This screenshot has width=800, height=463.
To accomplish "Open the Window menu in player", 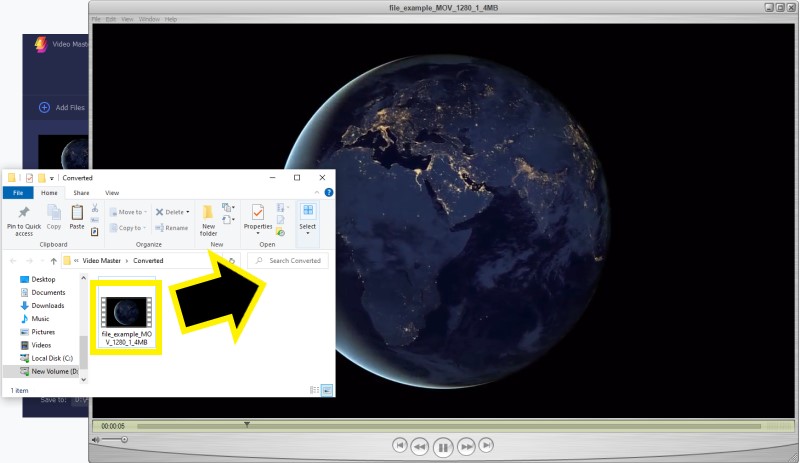I will pos(149,19).
